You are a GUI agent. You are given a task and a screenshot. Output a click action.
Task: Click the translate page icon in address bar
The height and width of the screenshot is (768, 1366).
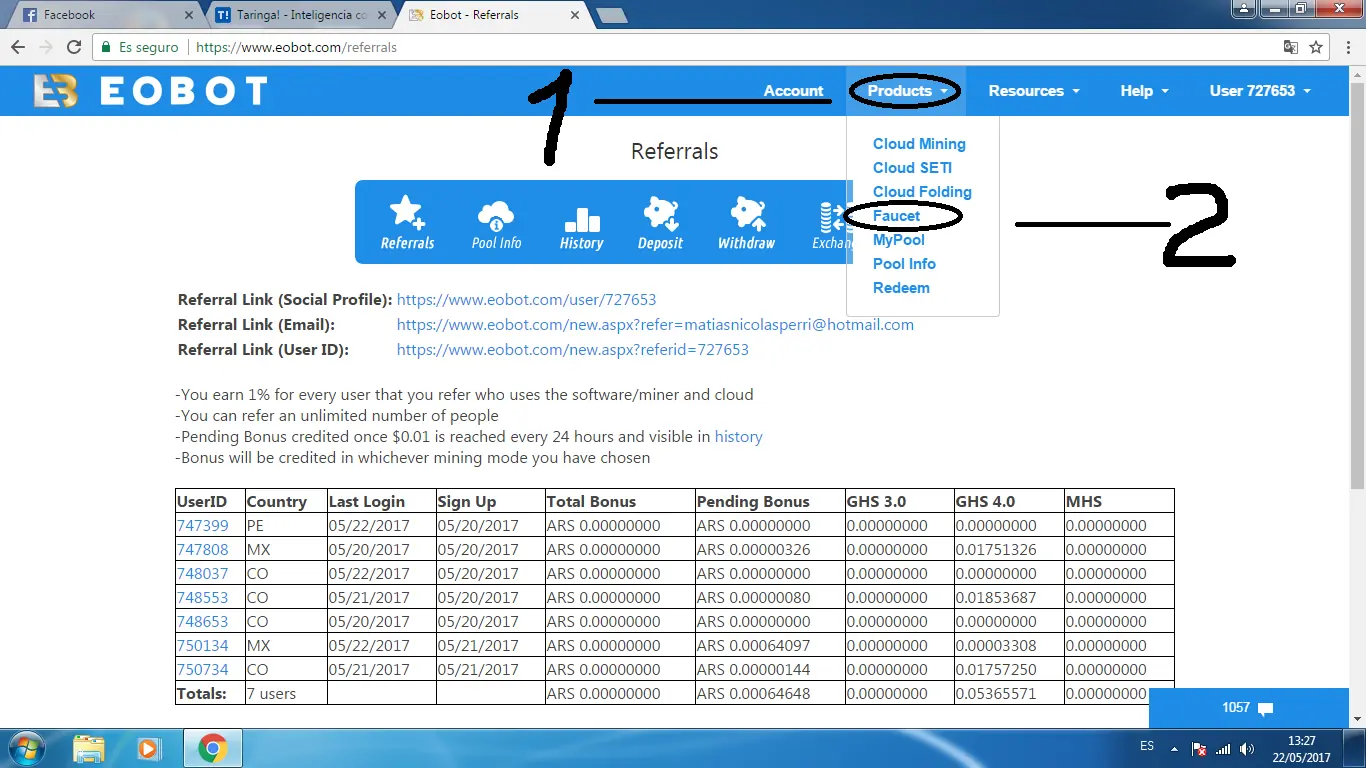tap(1291, 47)
